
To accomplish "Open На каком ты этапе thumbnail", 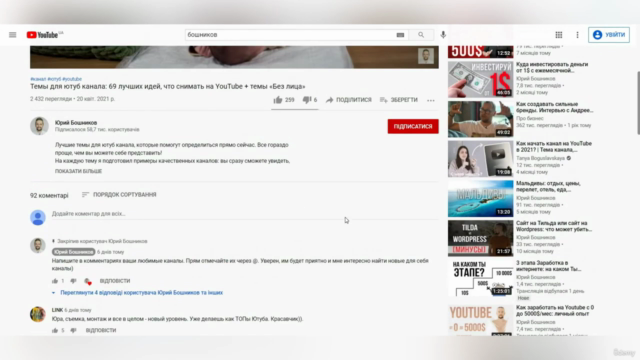I will pyautogui.click(x=480, y=278).
